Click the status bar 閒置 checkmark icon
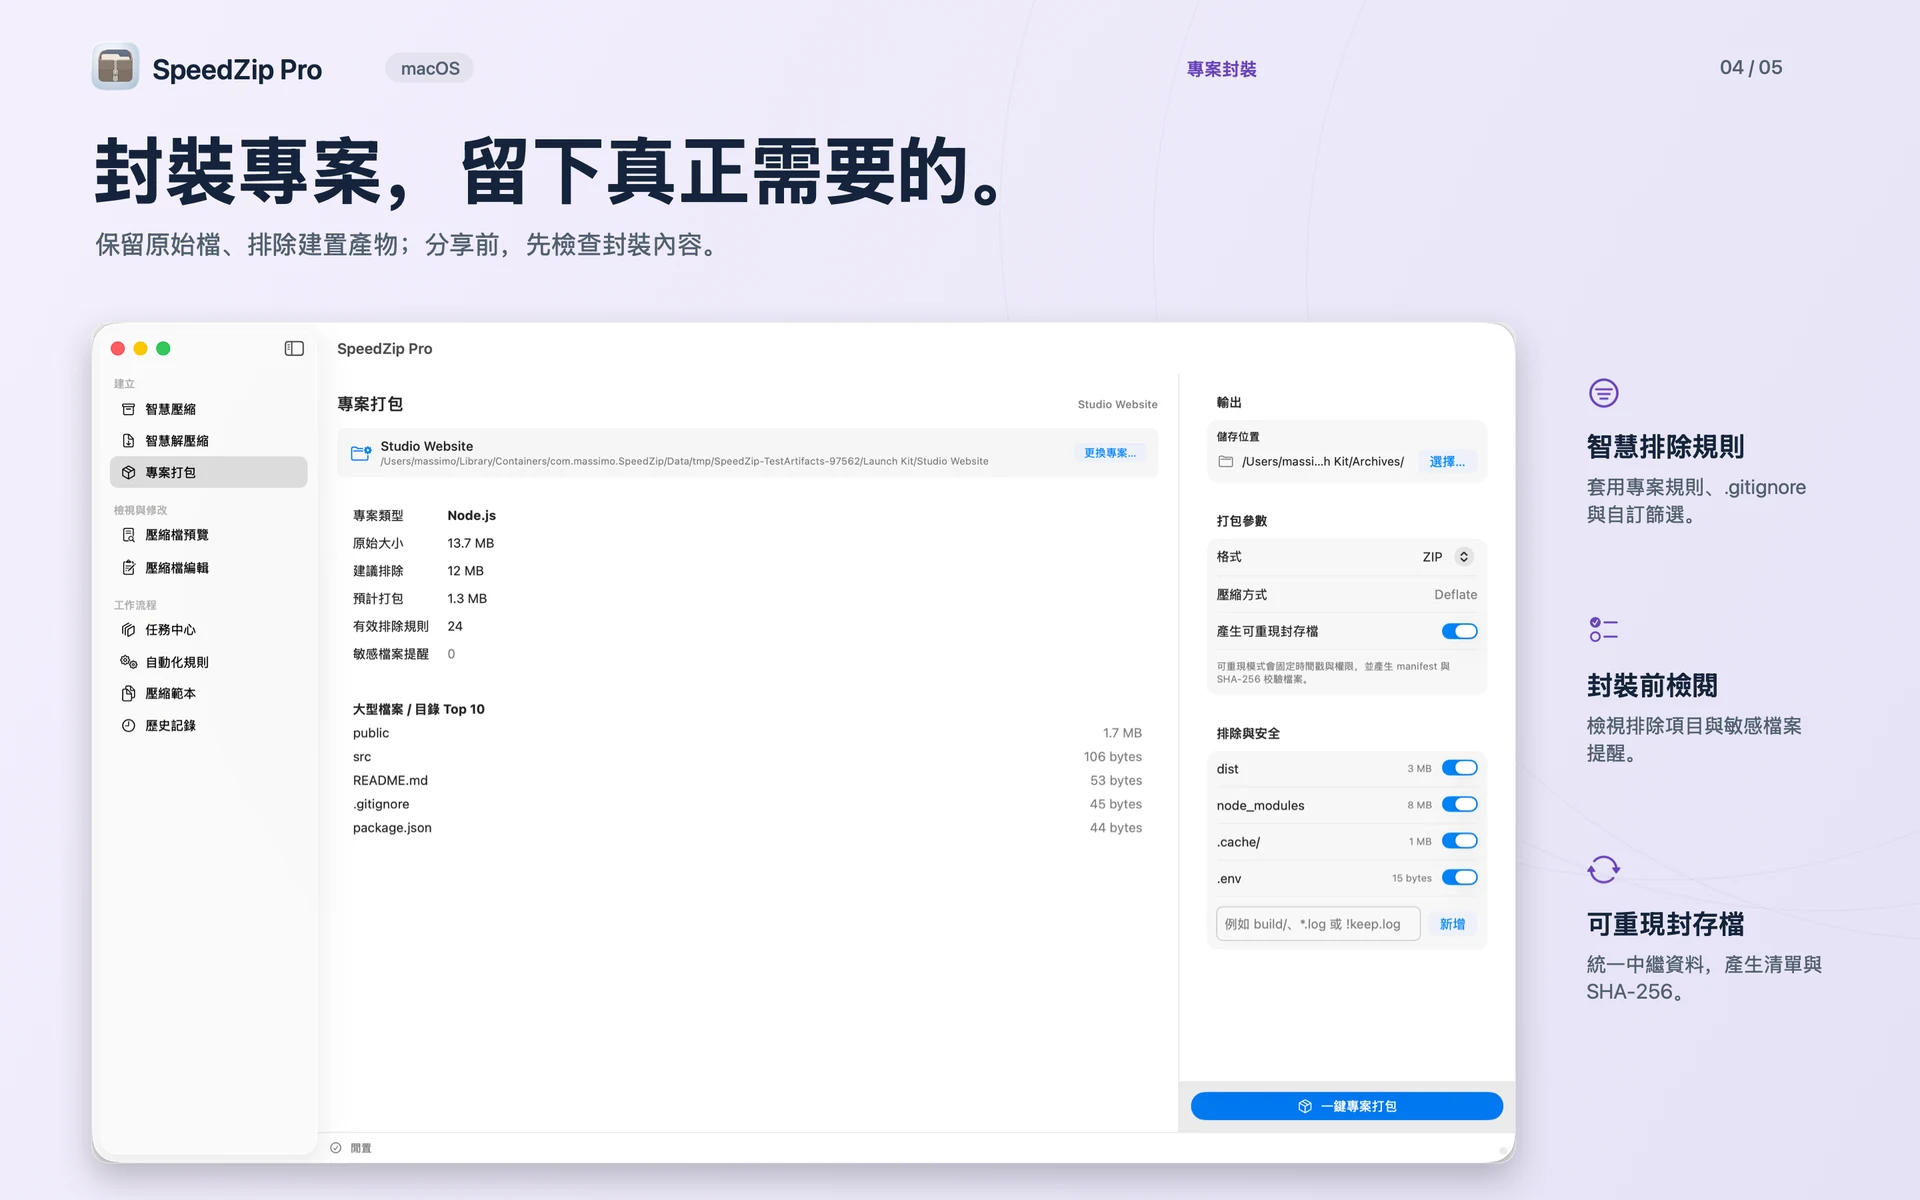 coord(336,1148)
